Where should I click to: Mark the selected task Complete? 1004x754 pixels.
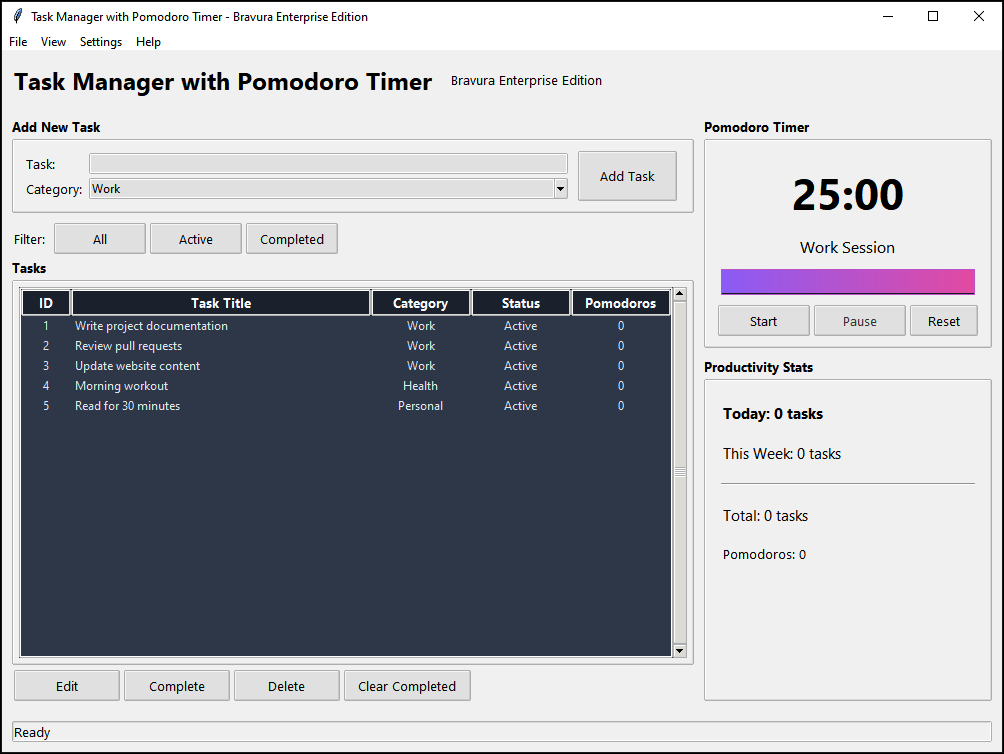point(176,685)
